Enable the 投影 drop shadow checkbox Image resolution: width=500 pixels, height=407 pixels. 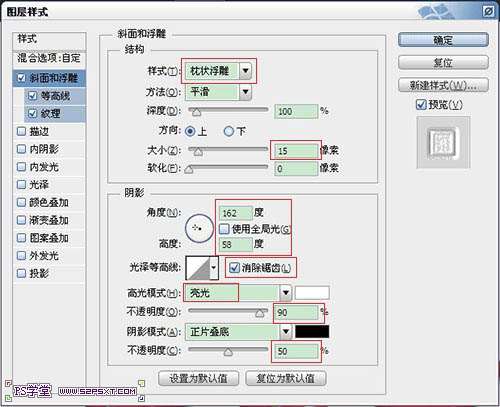point(21,273)
